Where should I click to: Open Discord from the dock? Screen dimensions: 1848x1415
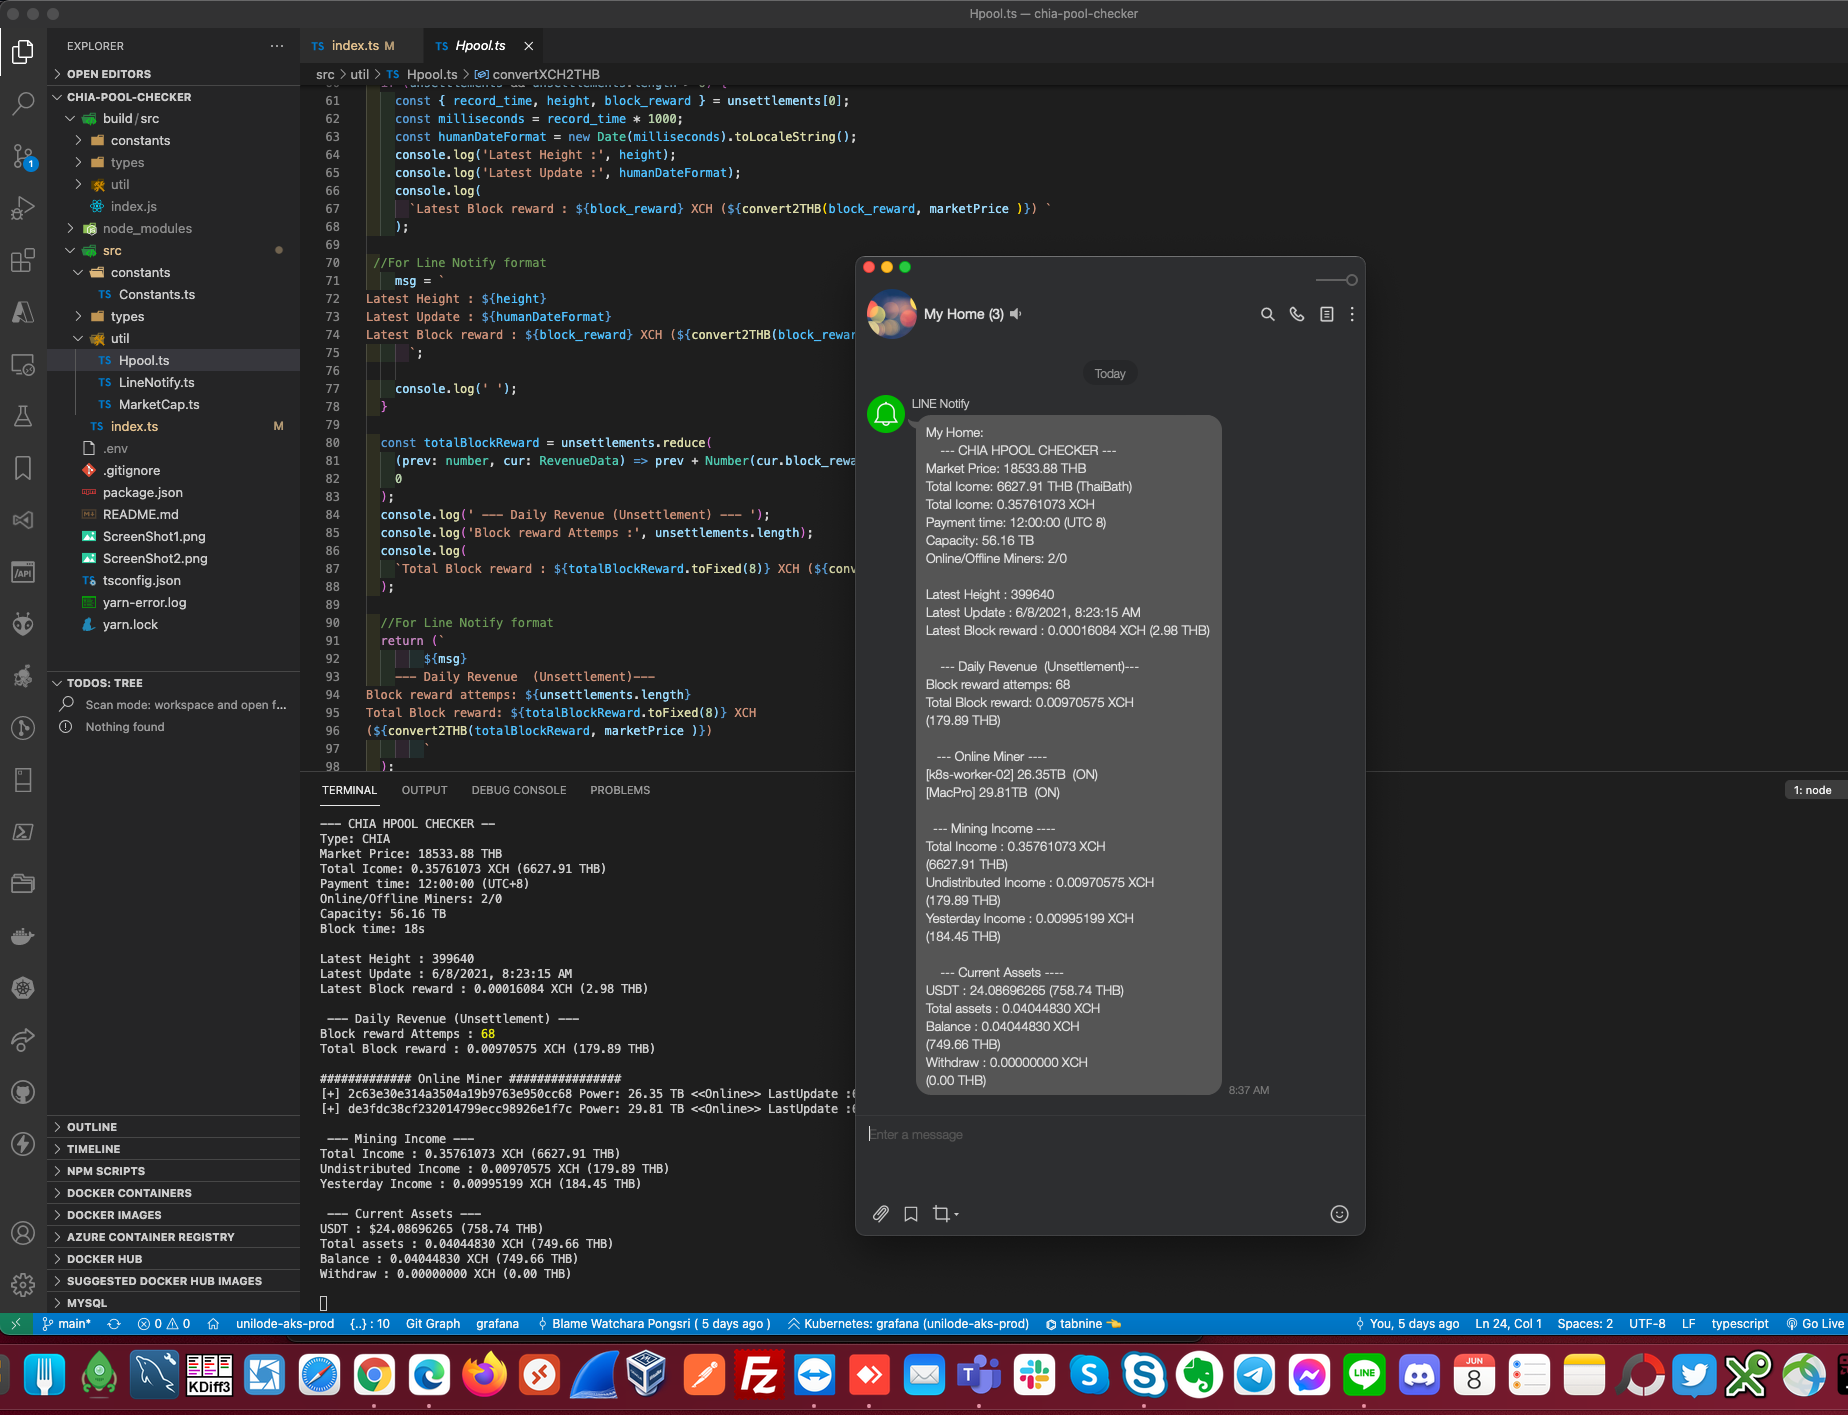(x=1419, y=1377)
